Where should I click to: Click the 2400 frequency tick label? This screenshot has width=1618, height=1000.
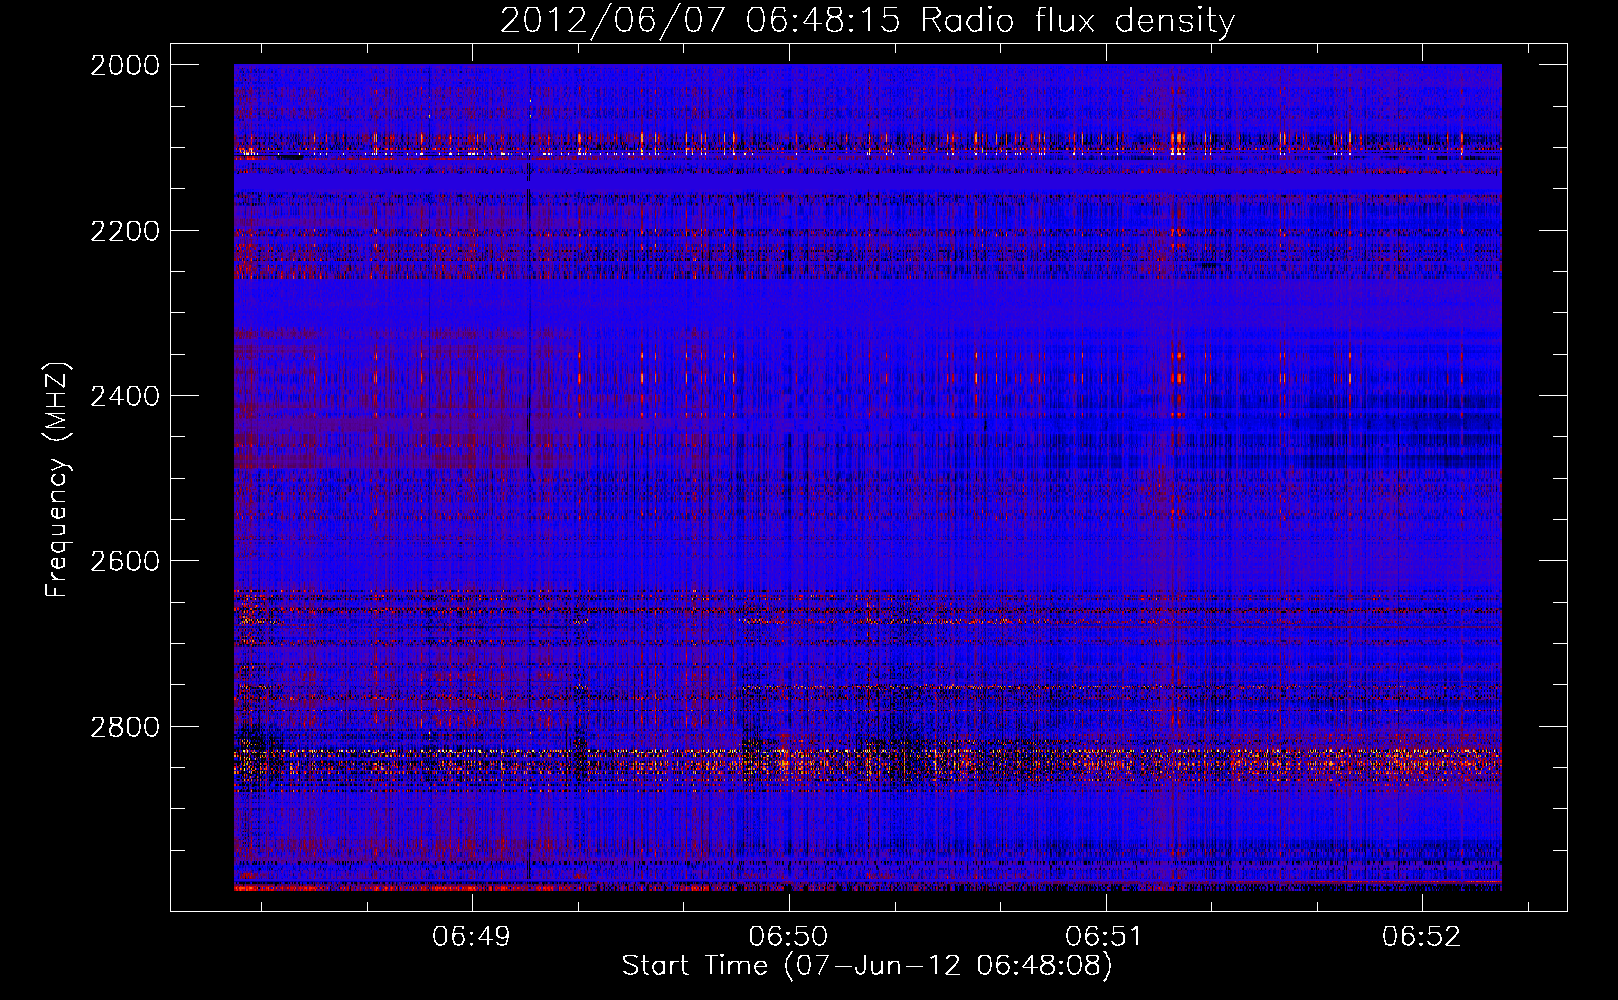click(125, 396)
